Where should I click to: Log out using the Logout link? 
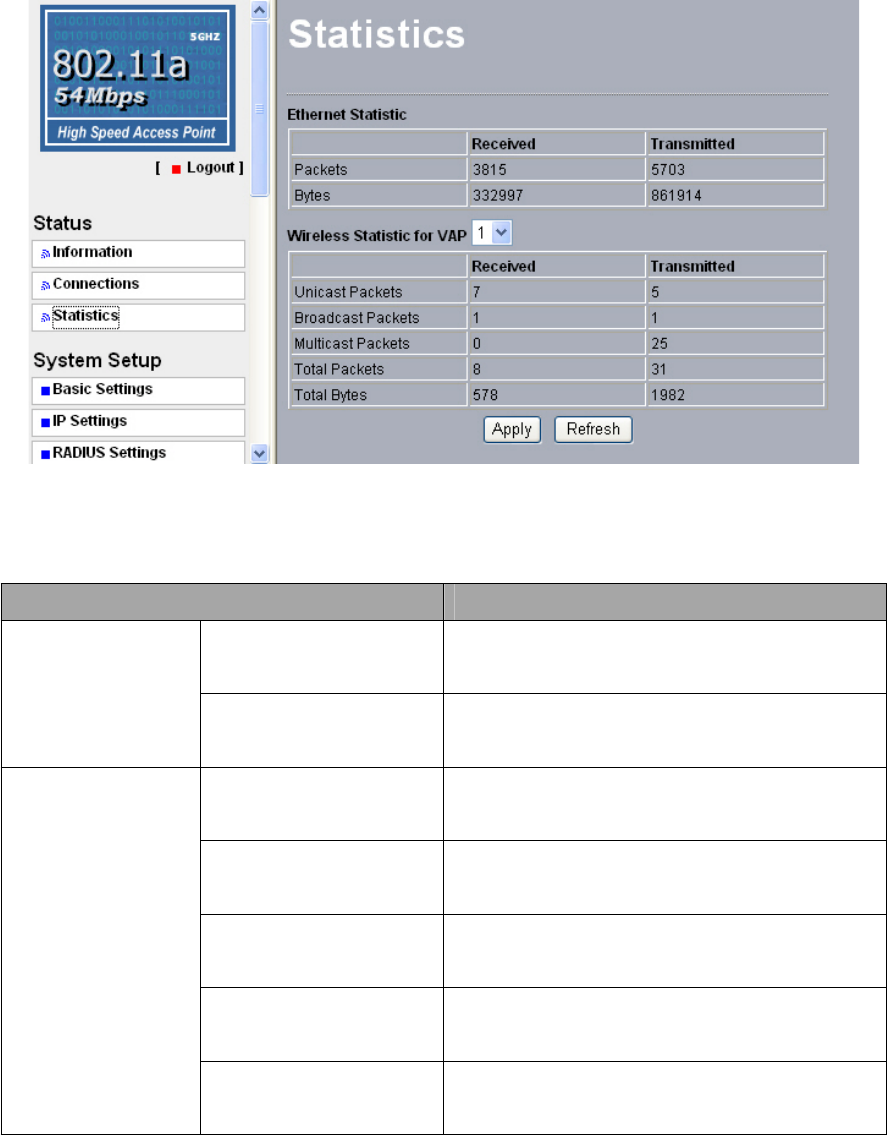[x=211, y=168]
